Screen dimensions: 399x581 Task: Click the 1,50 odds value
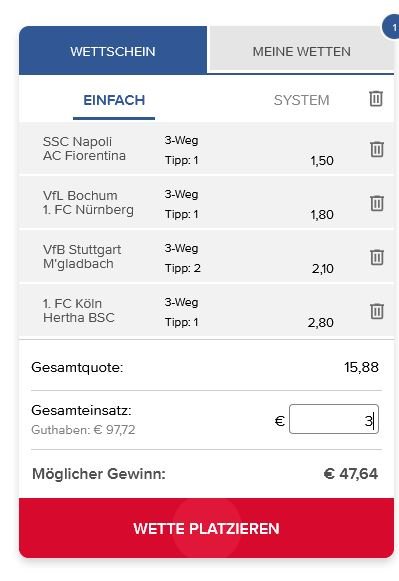(x=322, y=161)
